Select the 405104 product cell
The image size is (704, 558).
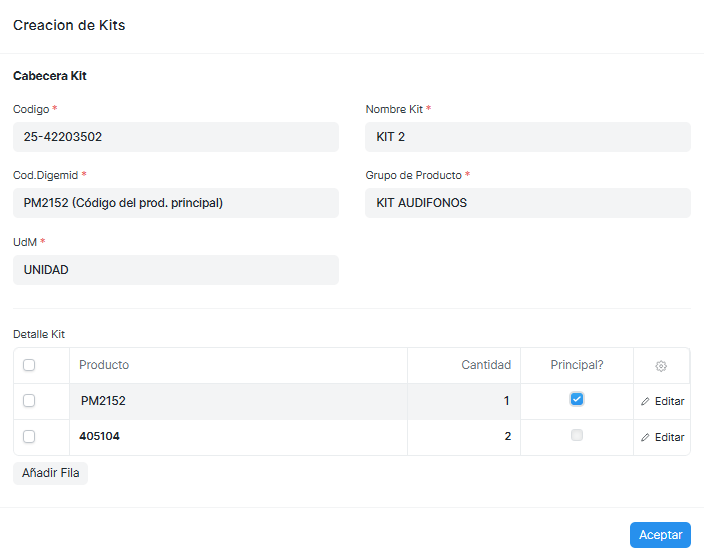[x=238, y=437]
